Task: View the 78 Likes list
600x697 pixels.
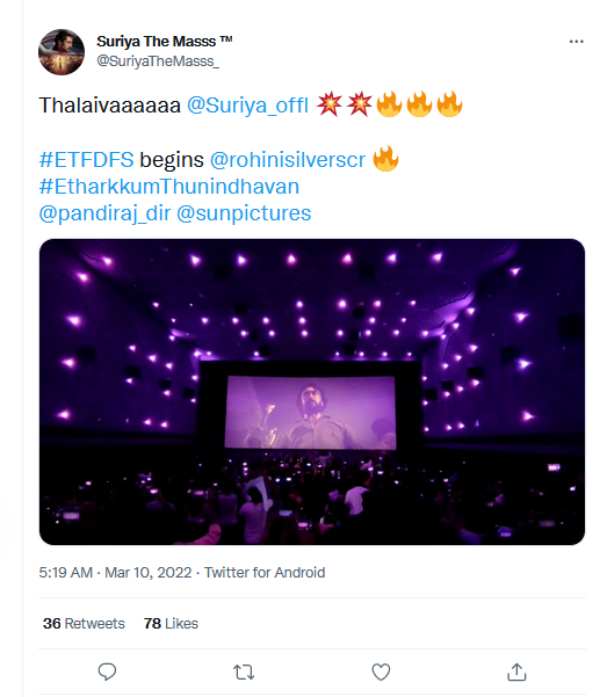Action: (170, 623)
